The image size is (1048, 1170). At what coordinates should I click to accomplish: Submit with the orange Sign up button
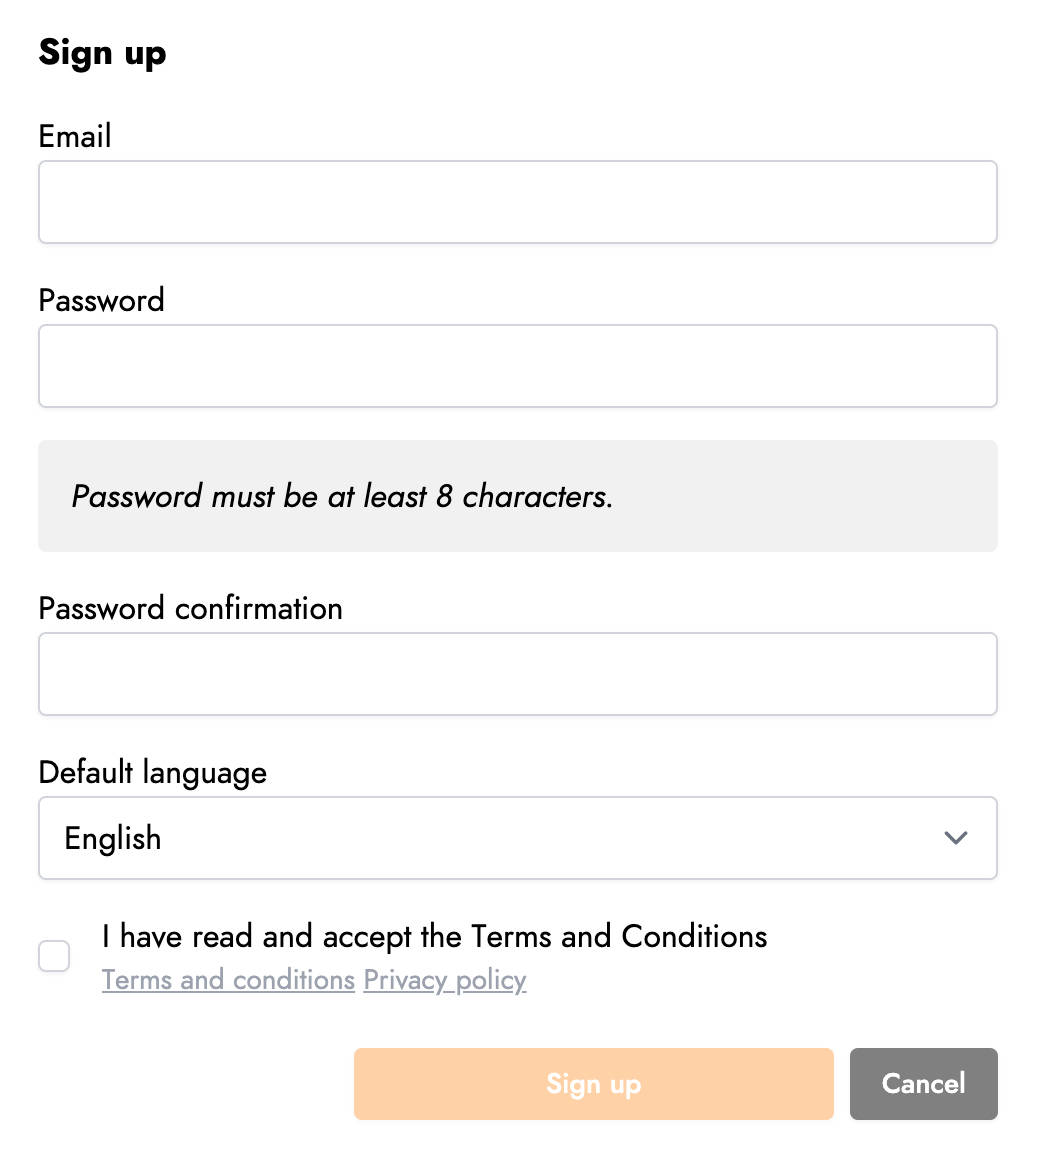(x=593, y=1083)
